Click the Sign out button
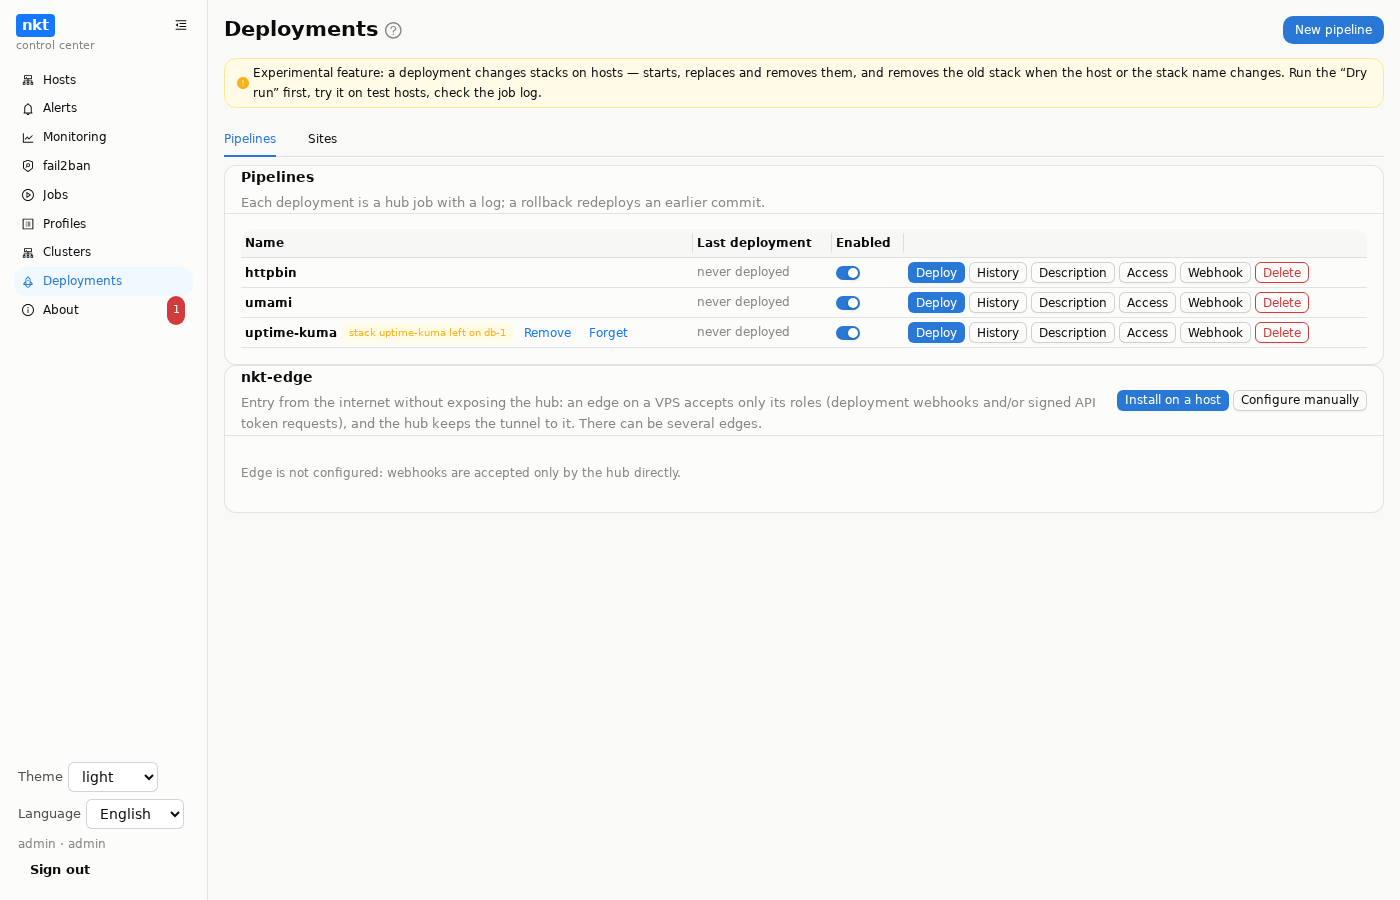The image size is (1400, 900). [x=60, y=870]
